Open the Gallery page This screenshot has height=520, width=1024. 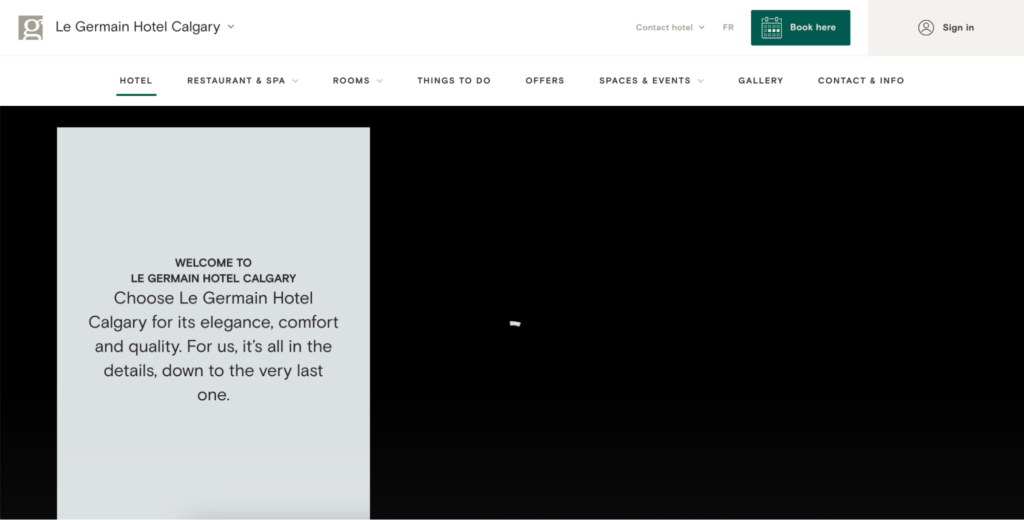(x=760, y=80)
